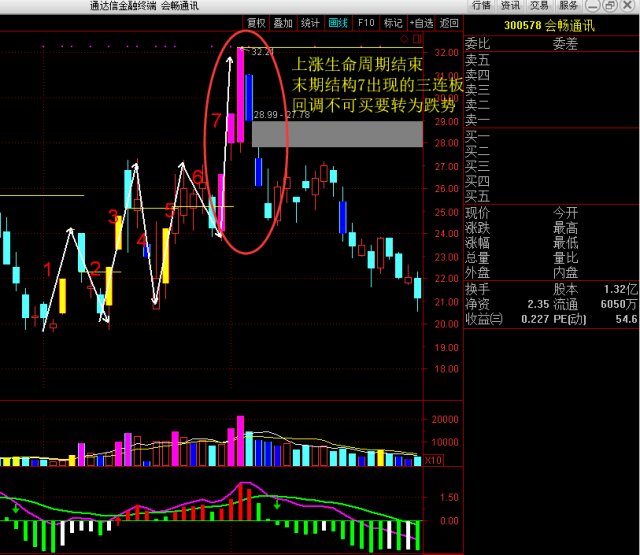Image resolution: width=640 pixels, height=555 pixels.
Task: Click the 32.00 price axis label
Action: pyautogui.click(x=447, y=53)
